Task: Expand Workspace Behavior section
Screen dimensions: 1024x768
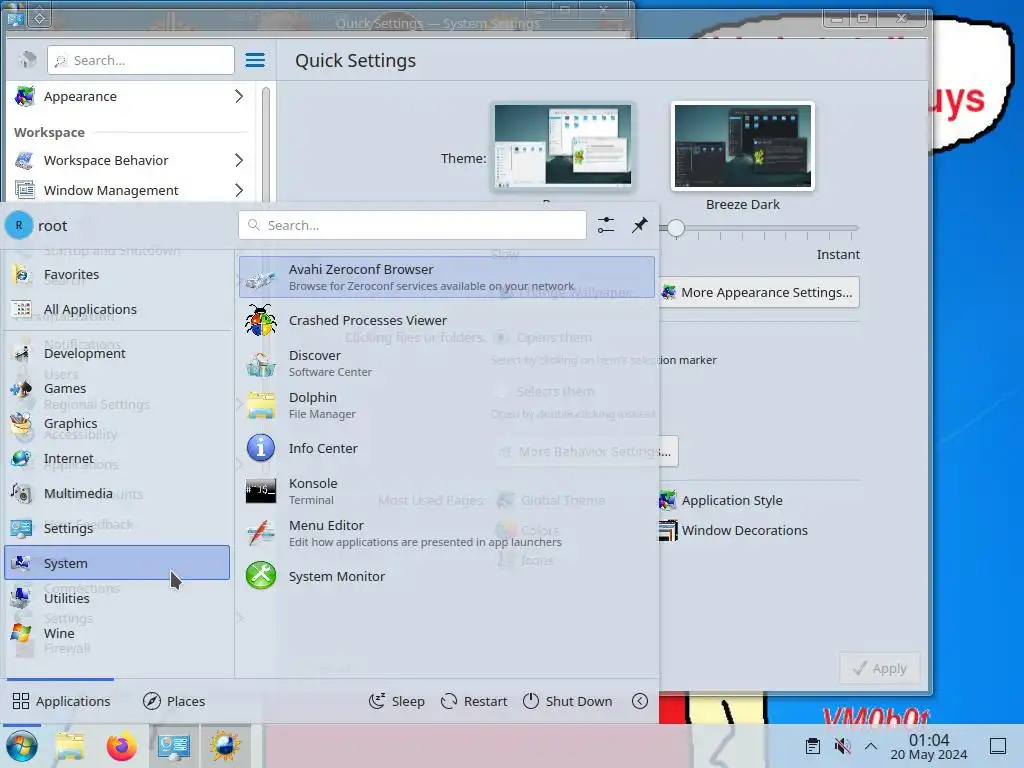Action: (x=131, y=160)
